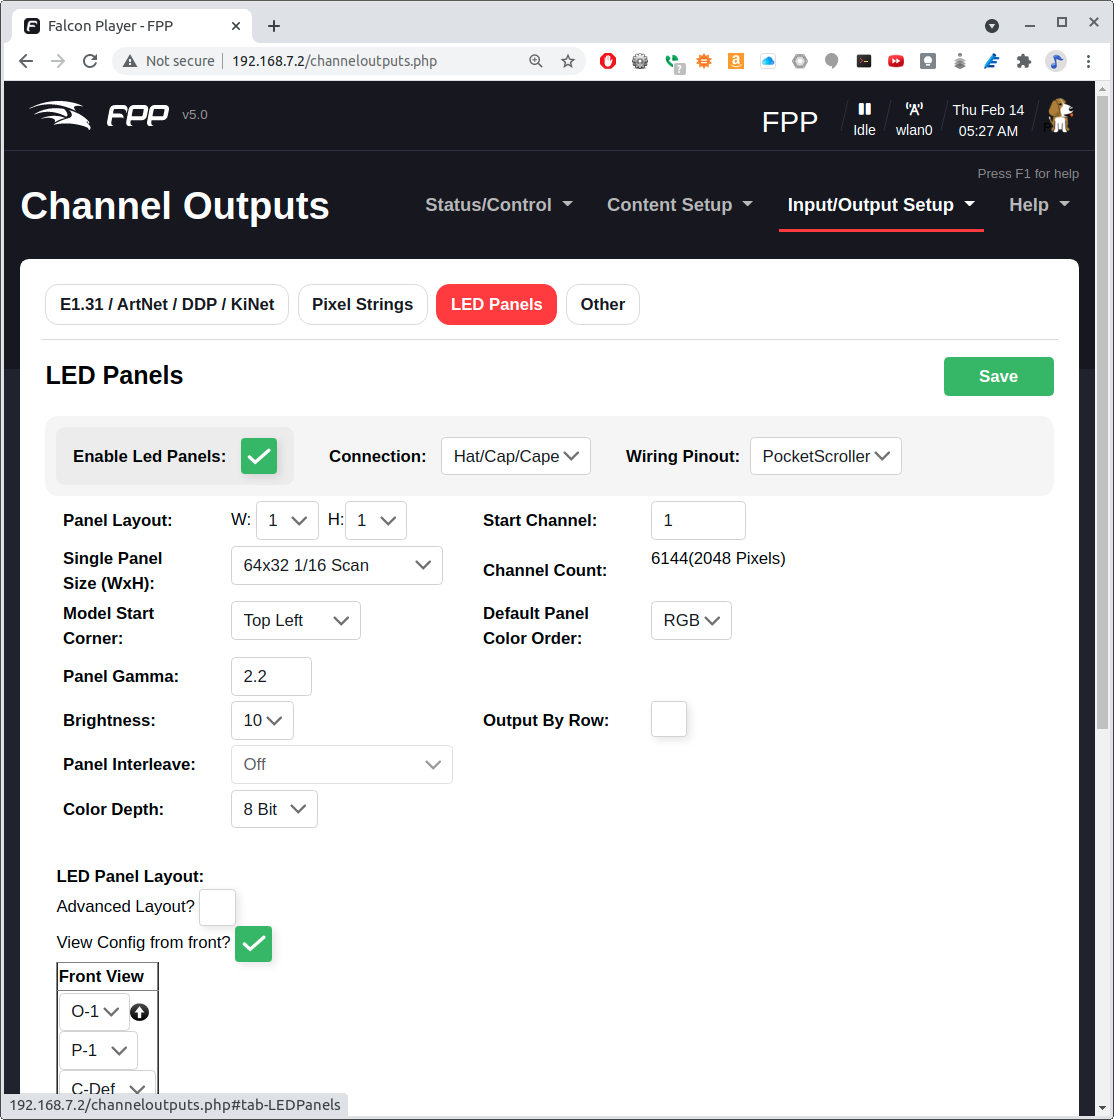1114x1120 pixels.
Task: Open the browser extensions puzzle icon
Action: (1023, 61)
